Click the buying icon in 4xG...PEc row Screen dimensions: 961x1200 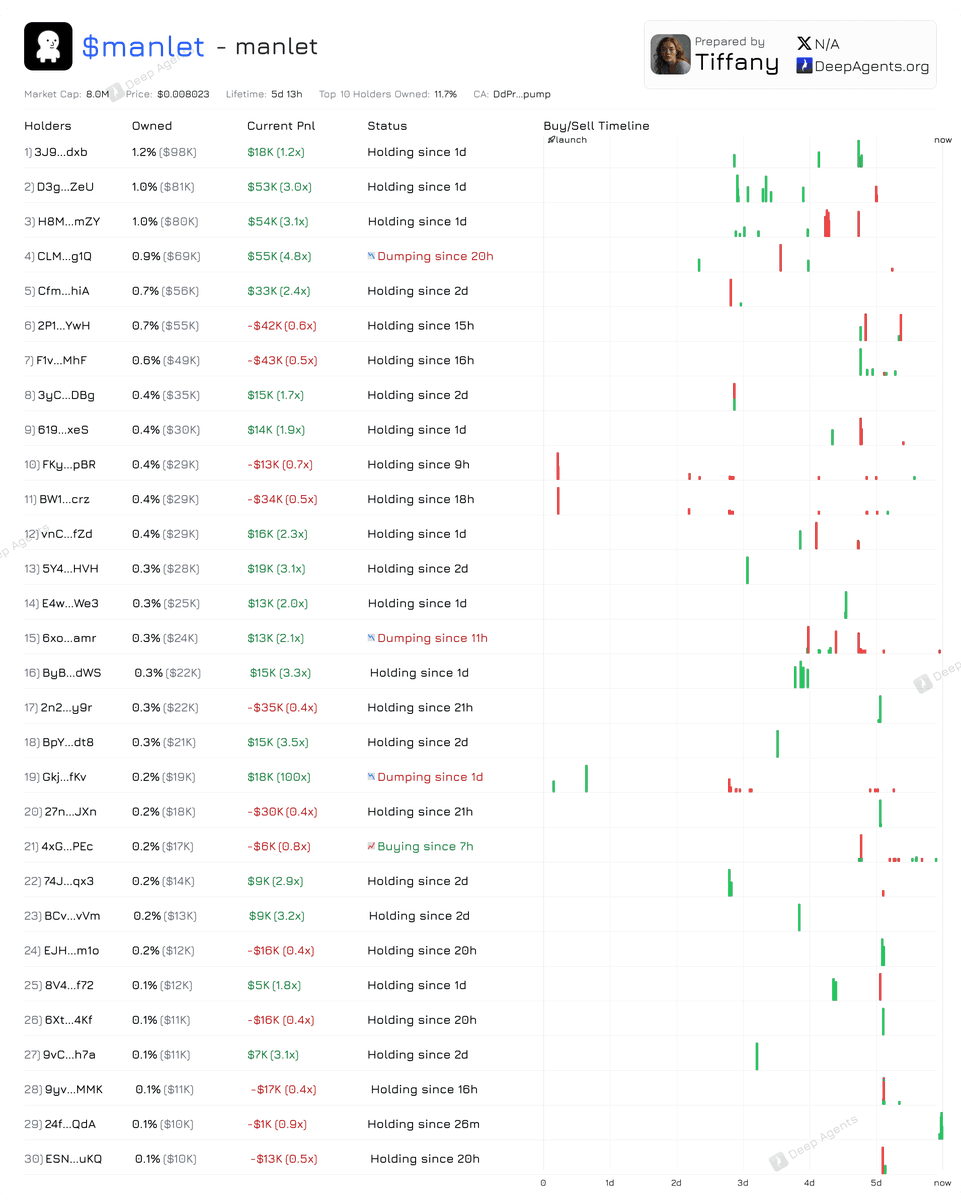tap(371, 846)
